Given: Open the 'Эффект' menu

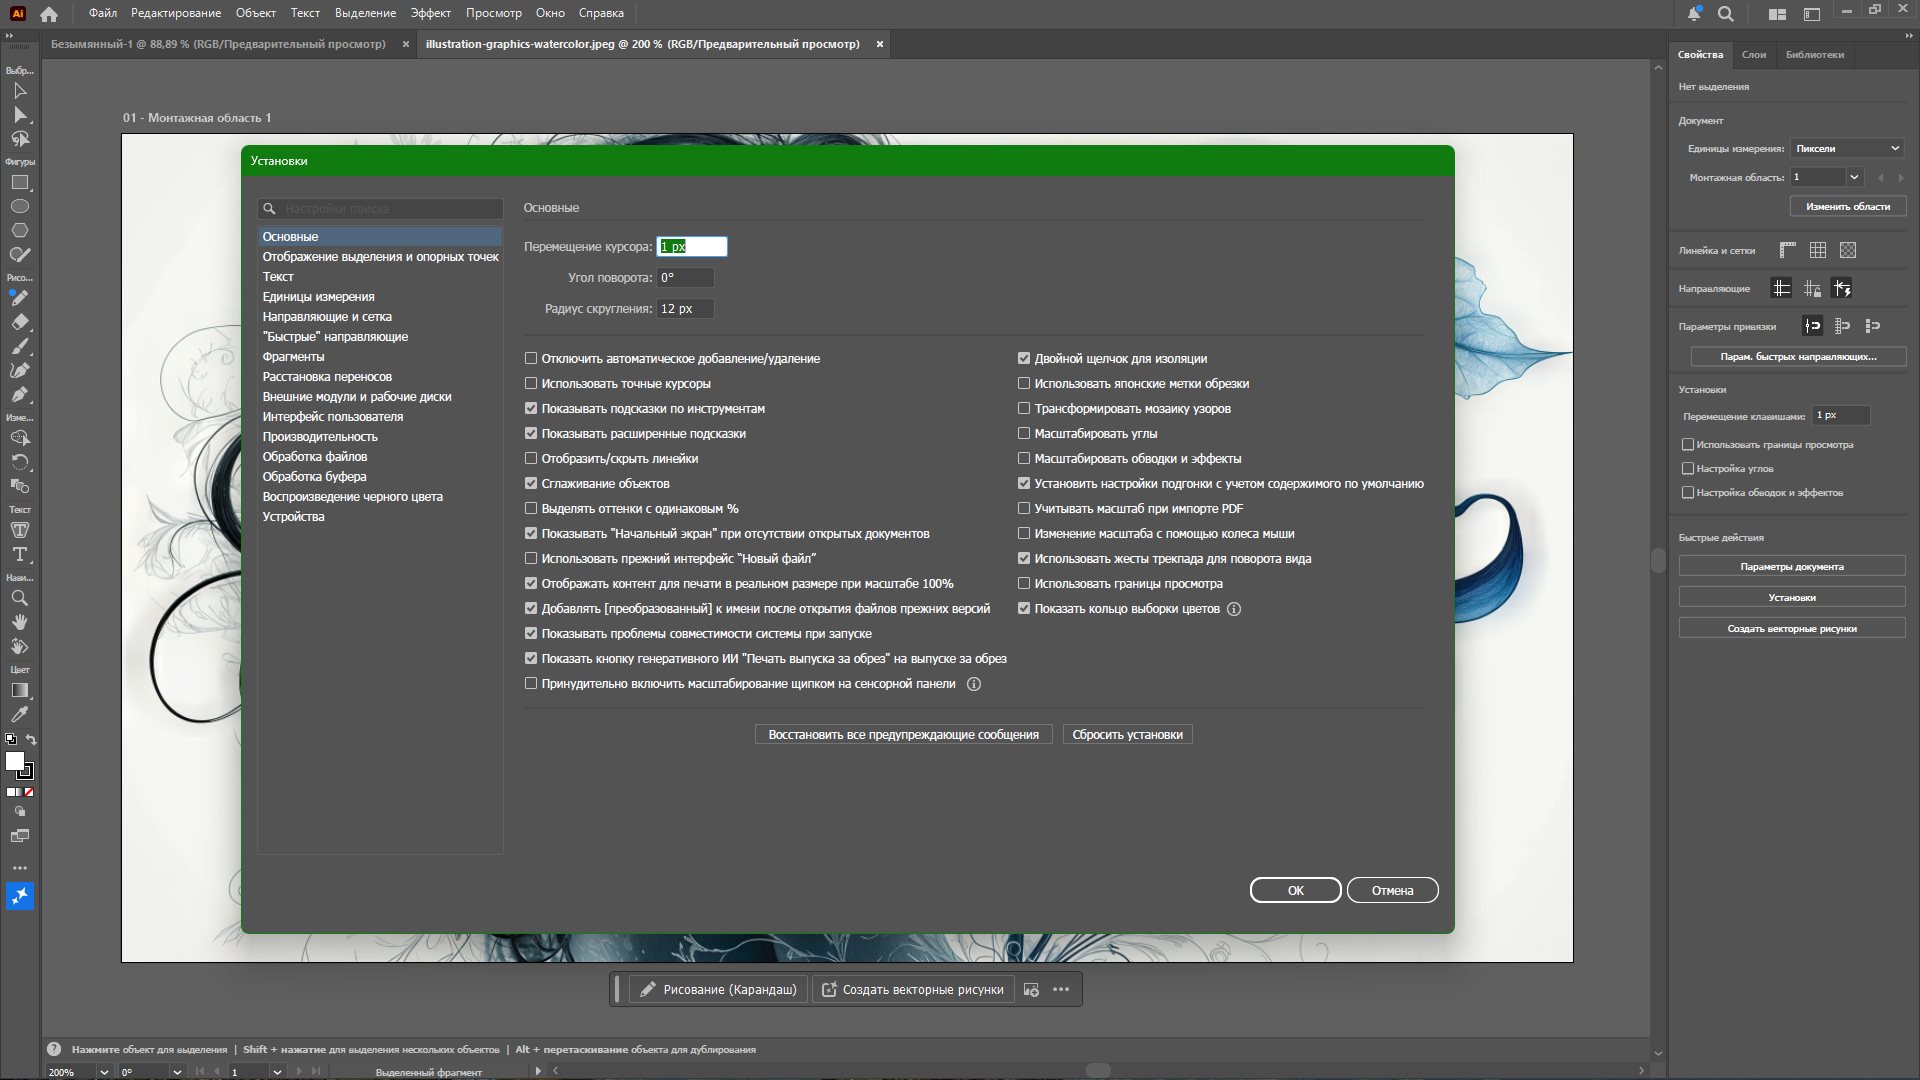Looking at the screenshot, I should (x=430, y=13).
